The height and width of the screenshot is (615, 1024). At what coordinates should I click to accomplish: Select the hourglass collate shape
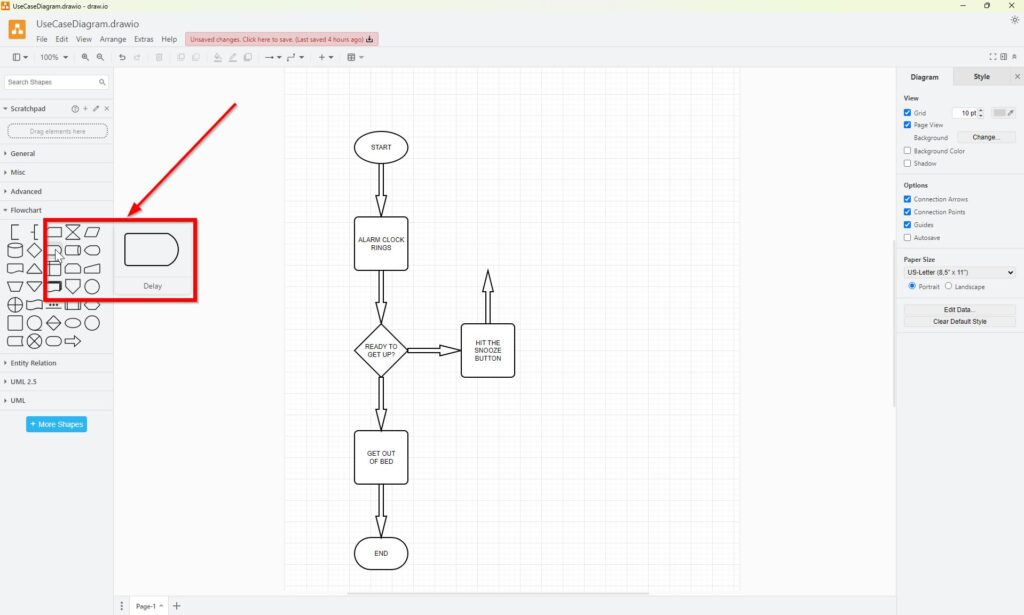[x=72, y=232]
